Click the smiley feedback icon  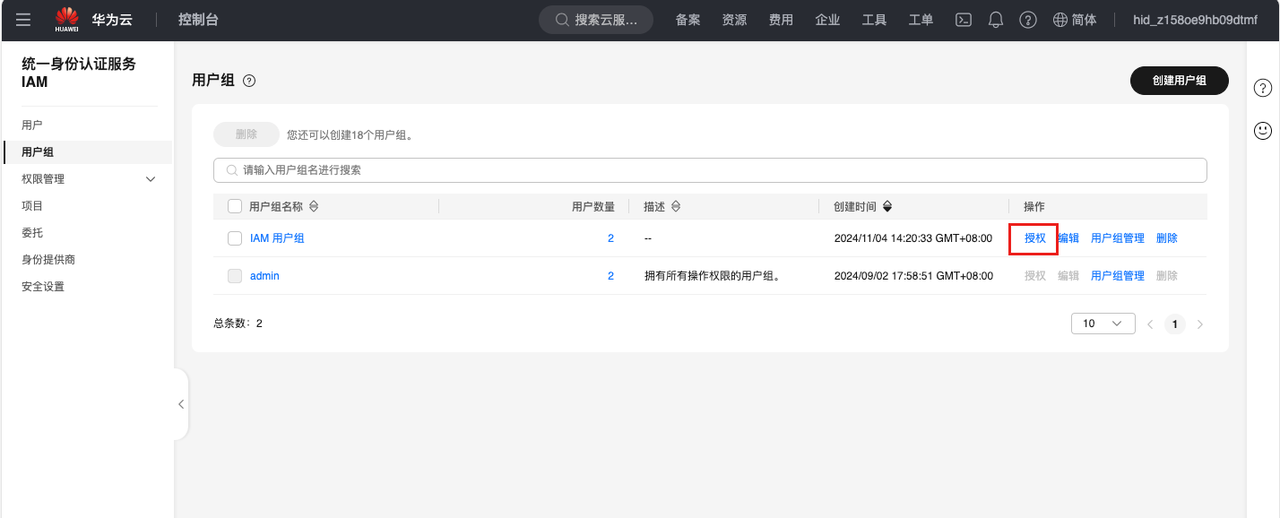pos(1263,131)
